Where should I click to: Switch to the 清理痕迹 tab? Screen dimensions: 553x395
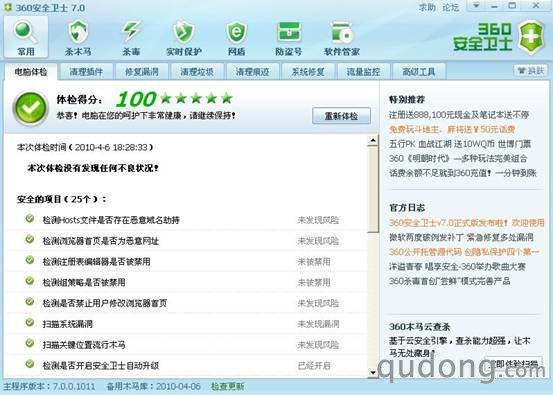click(253, 72)
